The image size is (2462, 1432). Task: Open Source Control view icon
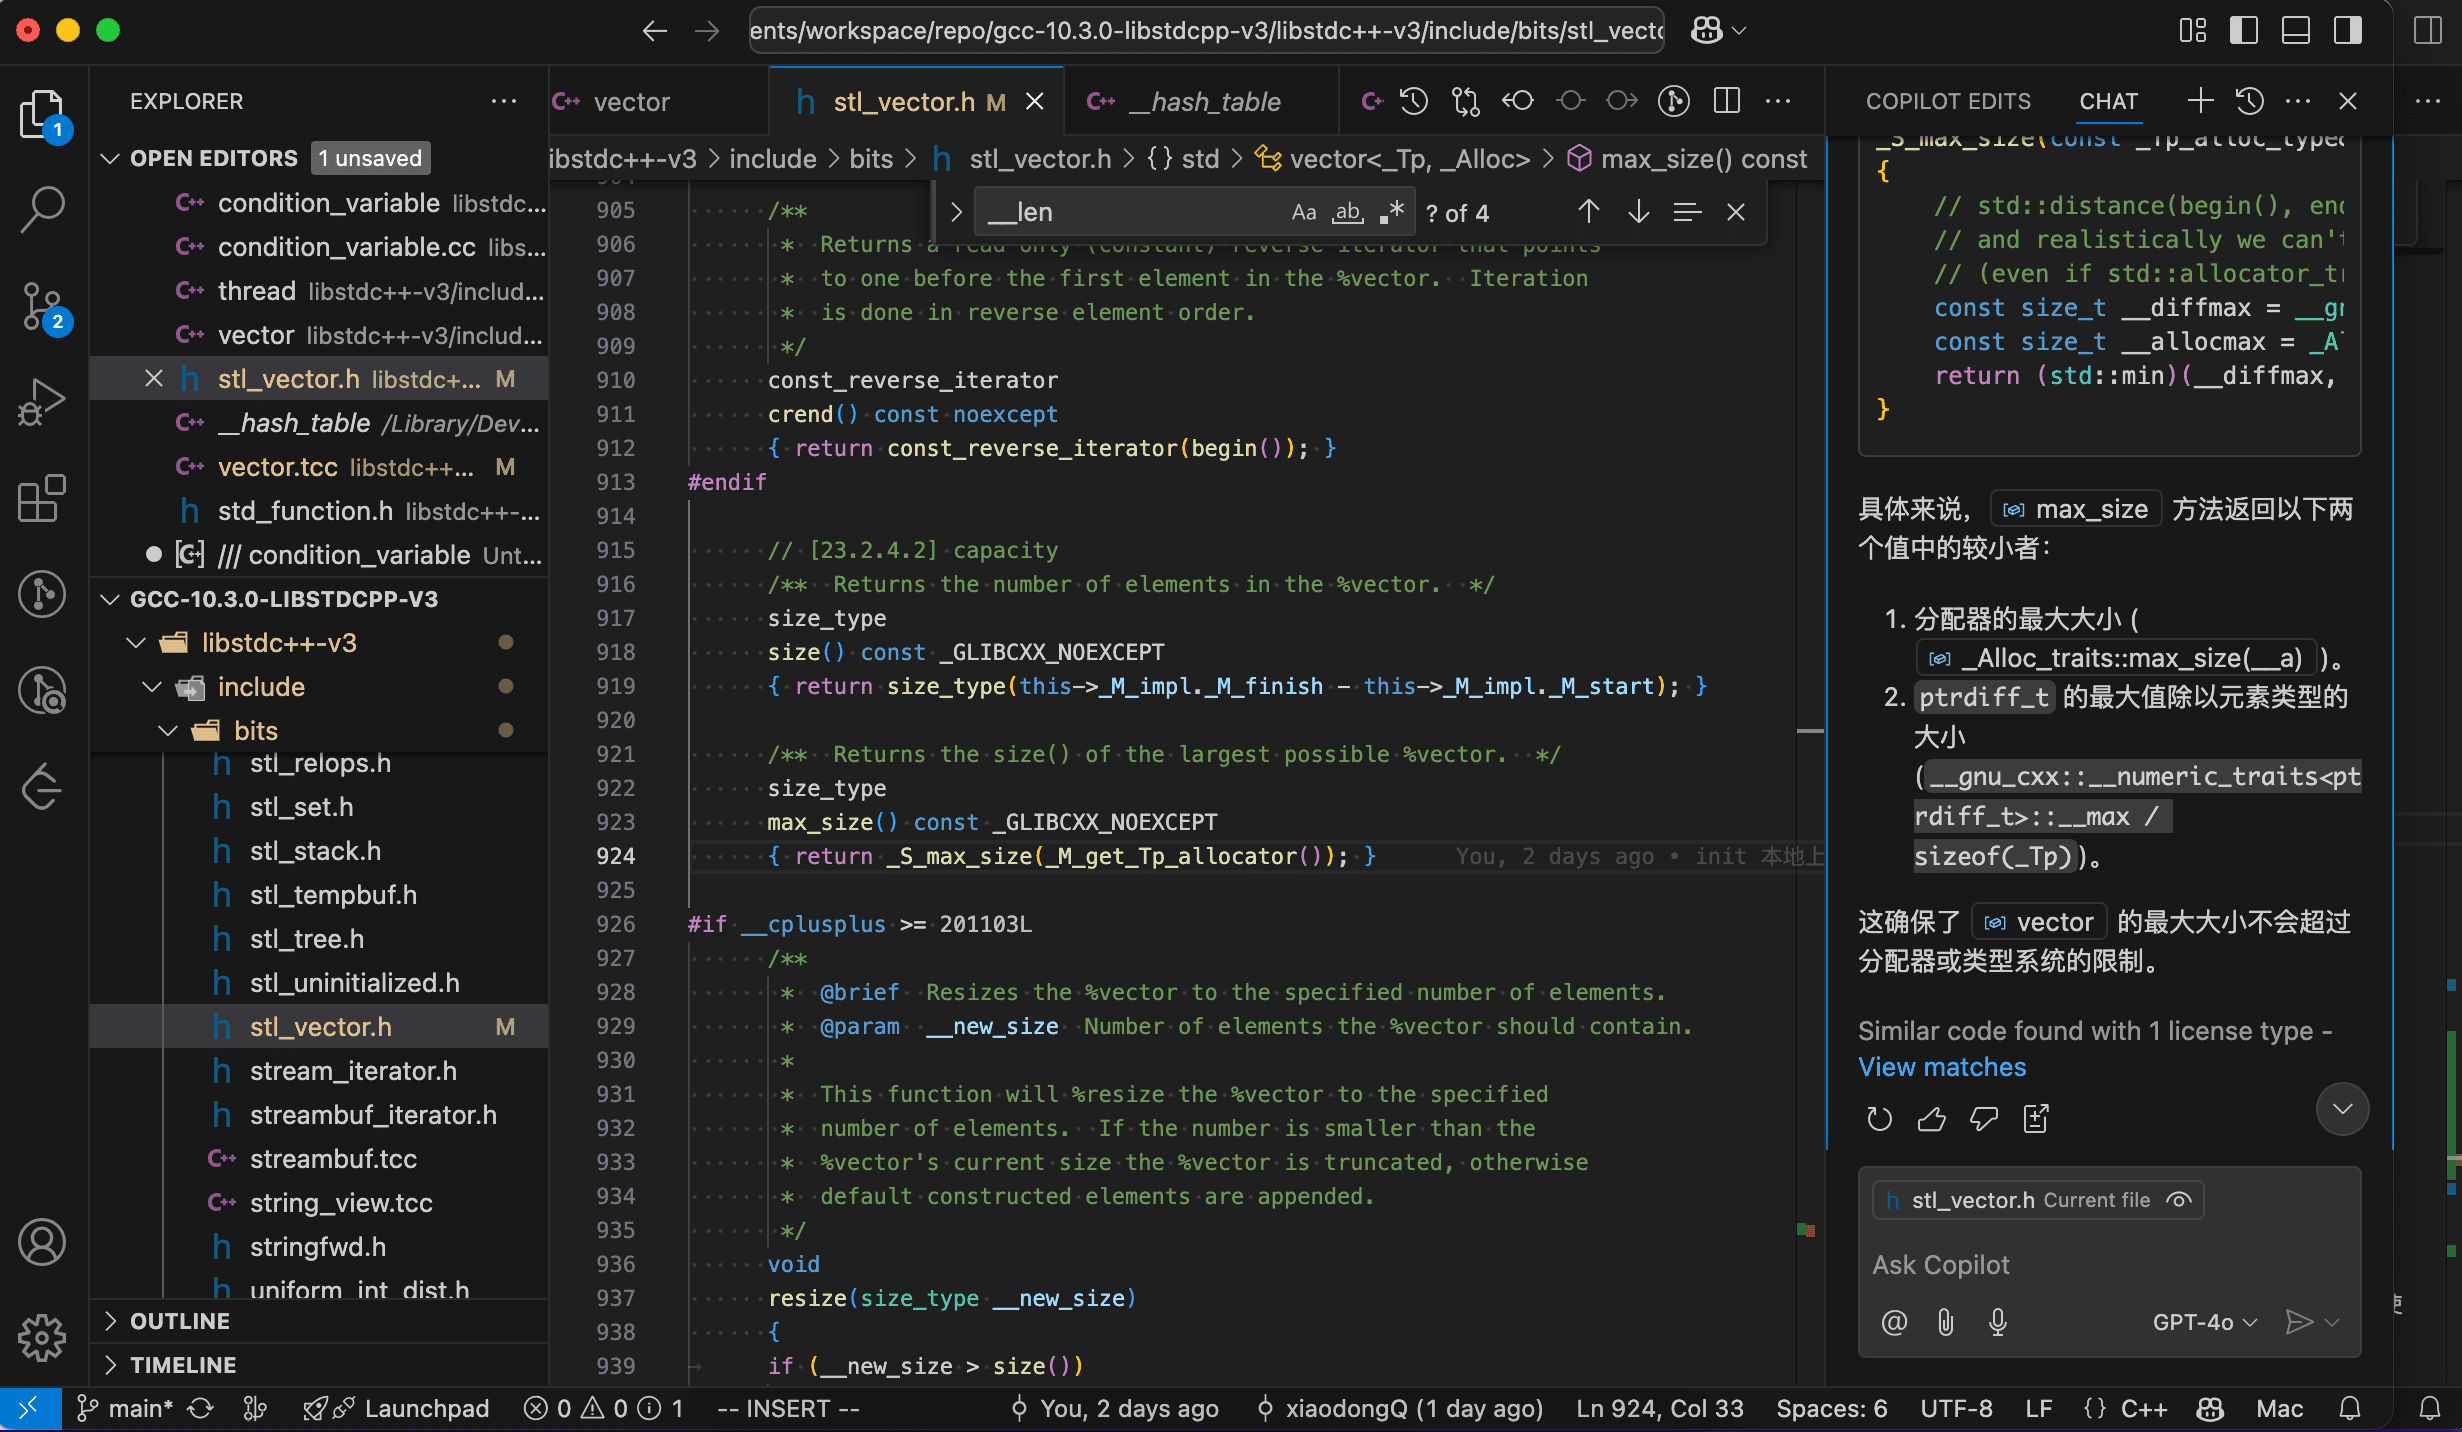[x=42, y=307]
